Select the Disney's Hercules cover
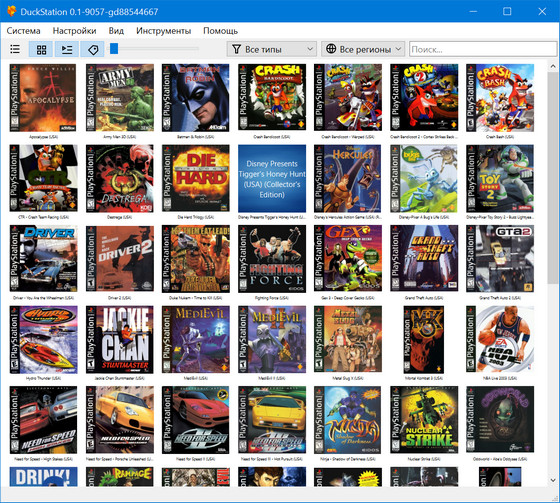560x503 pixels. [348, 178]
